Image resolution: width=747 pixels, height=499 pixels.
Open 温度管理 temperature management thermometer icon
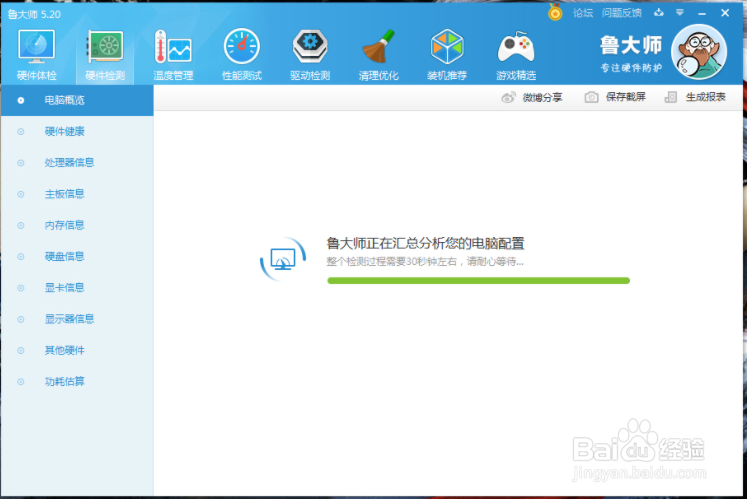(x=173, y=47)
